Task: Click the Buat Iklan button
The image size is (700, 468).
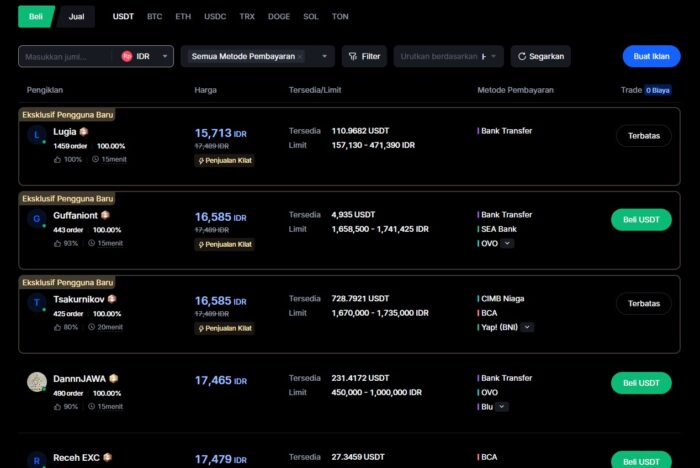Action: pyautogui.click(x=651, y=56)
